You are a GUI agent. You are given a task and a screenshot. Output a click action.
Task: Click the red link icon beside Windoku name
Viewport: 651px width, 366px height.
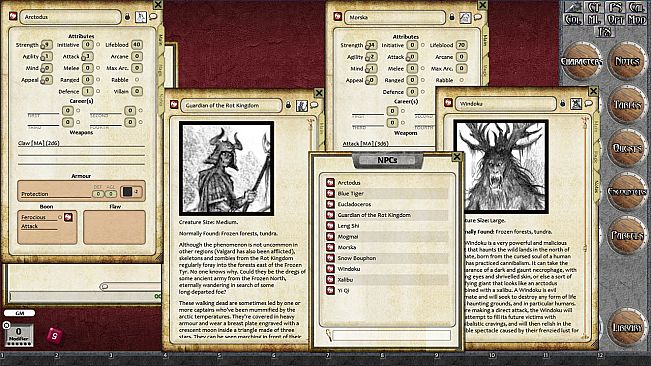(448, 102)
